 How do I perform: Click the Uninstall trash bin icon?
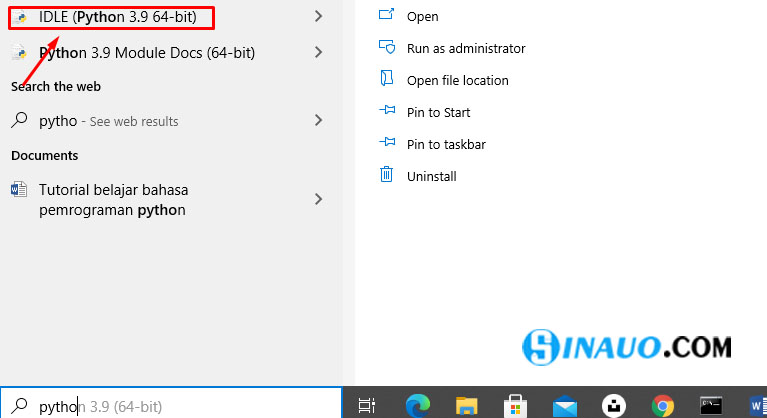[386, 174]
